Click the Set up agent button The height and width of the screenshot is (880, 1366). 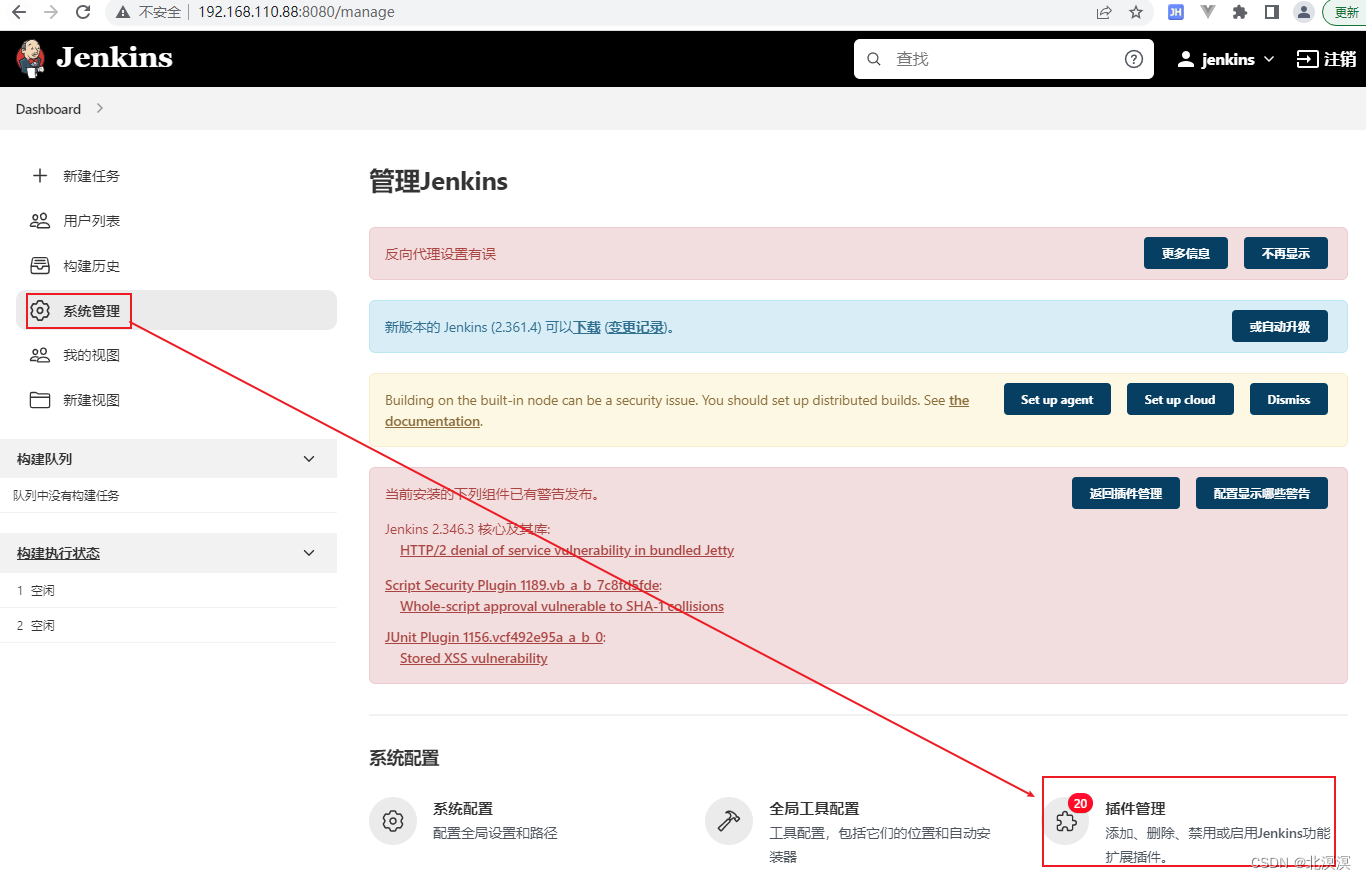click(1057, 399)
